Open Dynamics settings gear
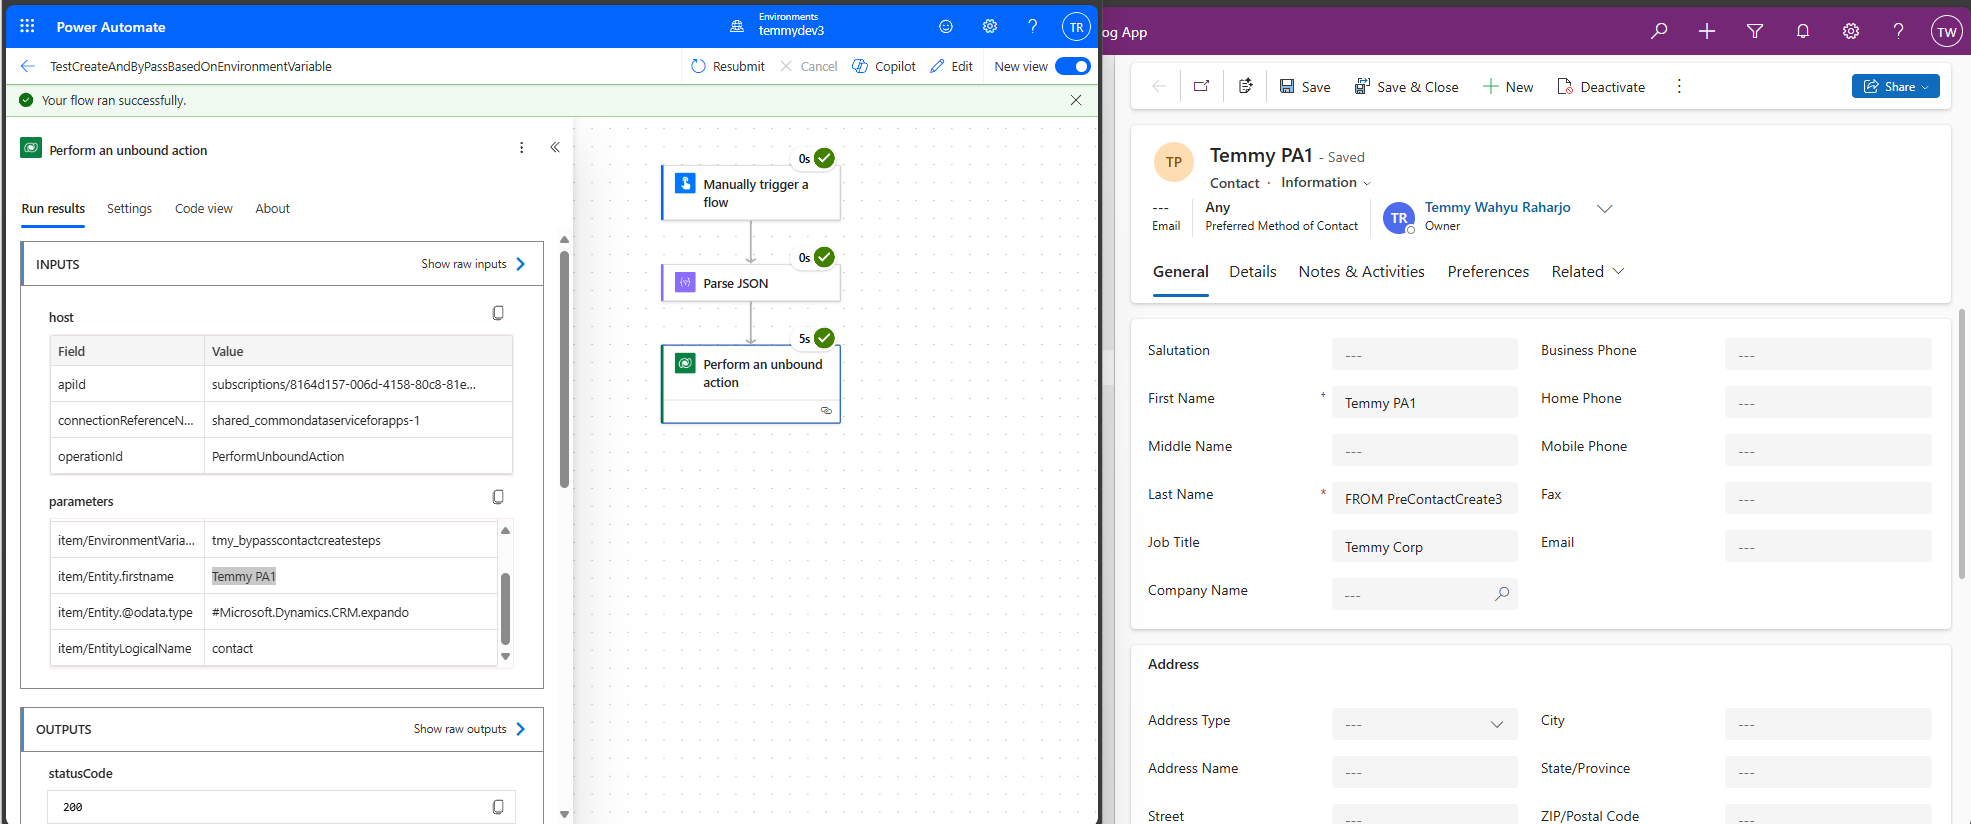Image resolution: width=1971 pixels, height=824 pixels. (x=1851, y=31)
